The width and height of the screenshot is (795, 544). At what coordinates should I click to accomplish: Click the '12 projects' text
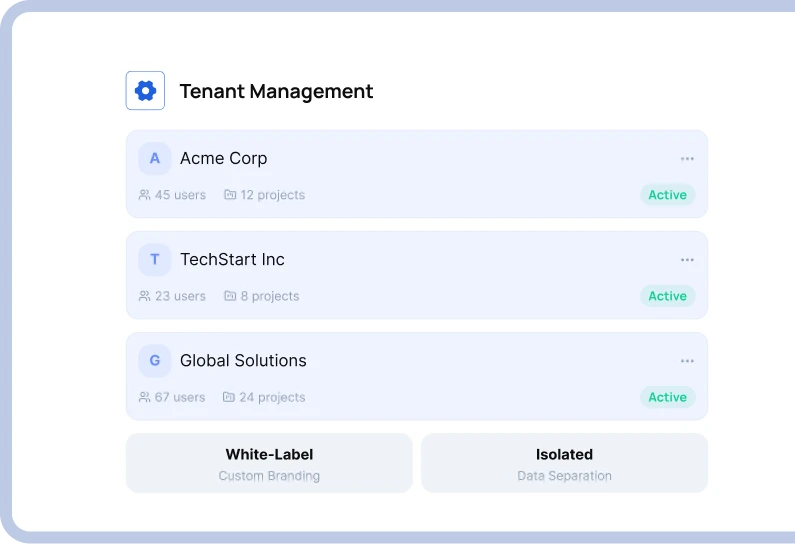273,195
